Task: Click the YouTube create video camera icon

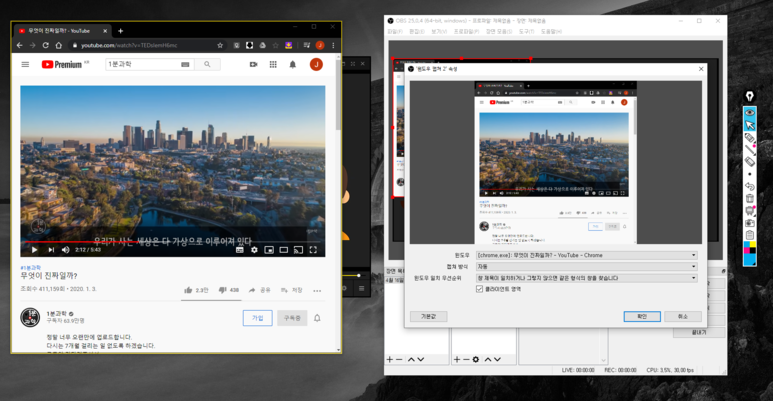Action: (253, 65)
